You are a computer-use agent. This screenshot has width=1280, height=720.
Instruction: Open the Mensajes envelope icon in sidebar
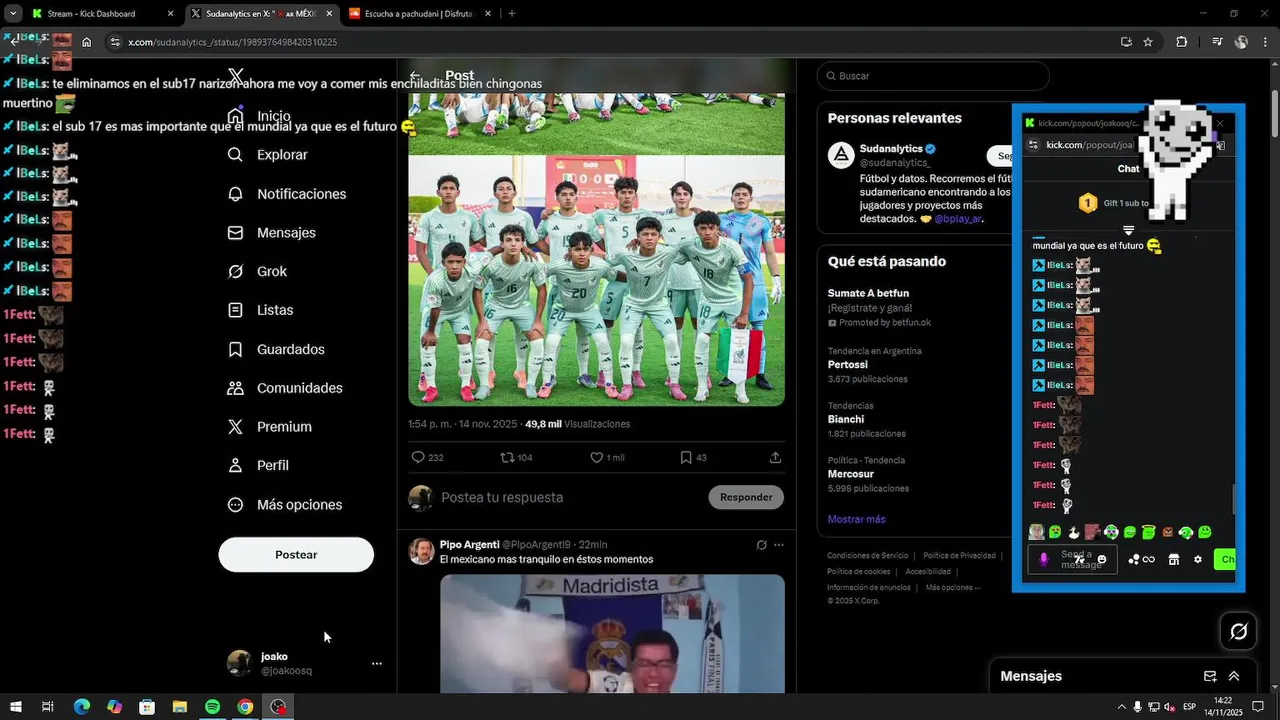click(x=235, y=232)
